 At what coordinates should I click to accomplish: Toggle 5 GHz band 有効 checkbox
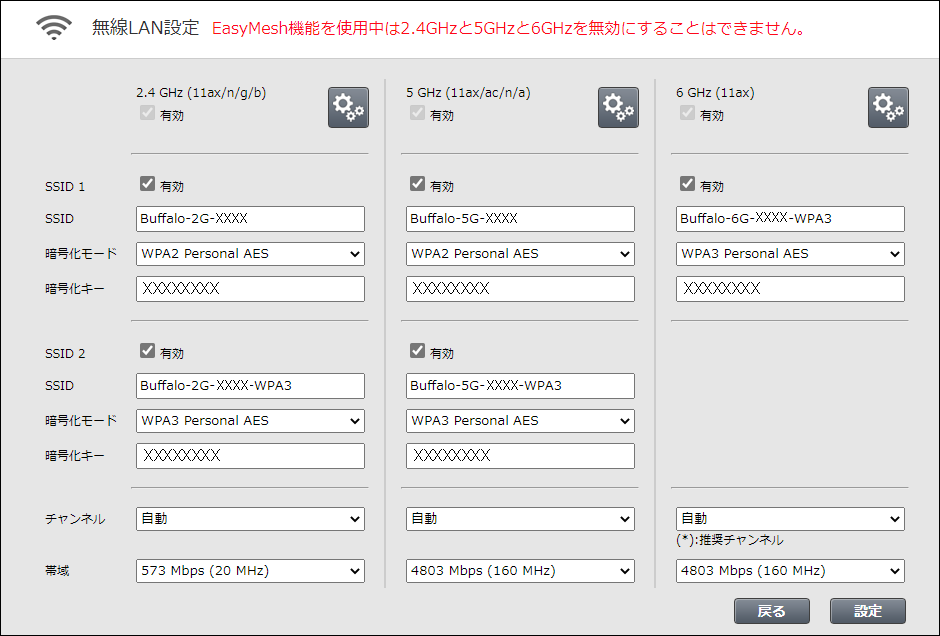[417, 113]
